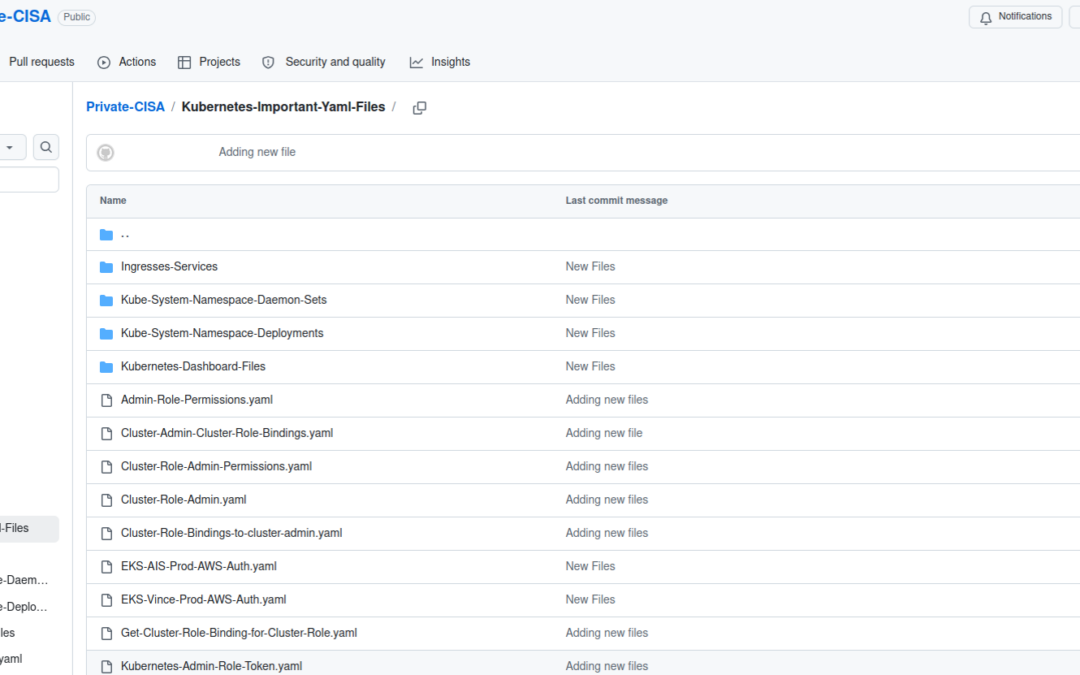The width and height of the screenshot is (1080, 675).
Task: Click Kube-System-Namespace-Deployments folder icon
Action: point(106,333)
